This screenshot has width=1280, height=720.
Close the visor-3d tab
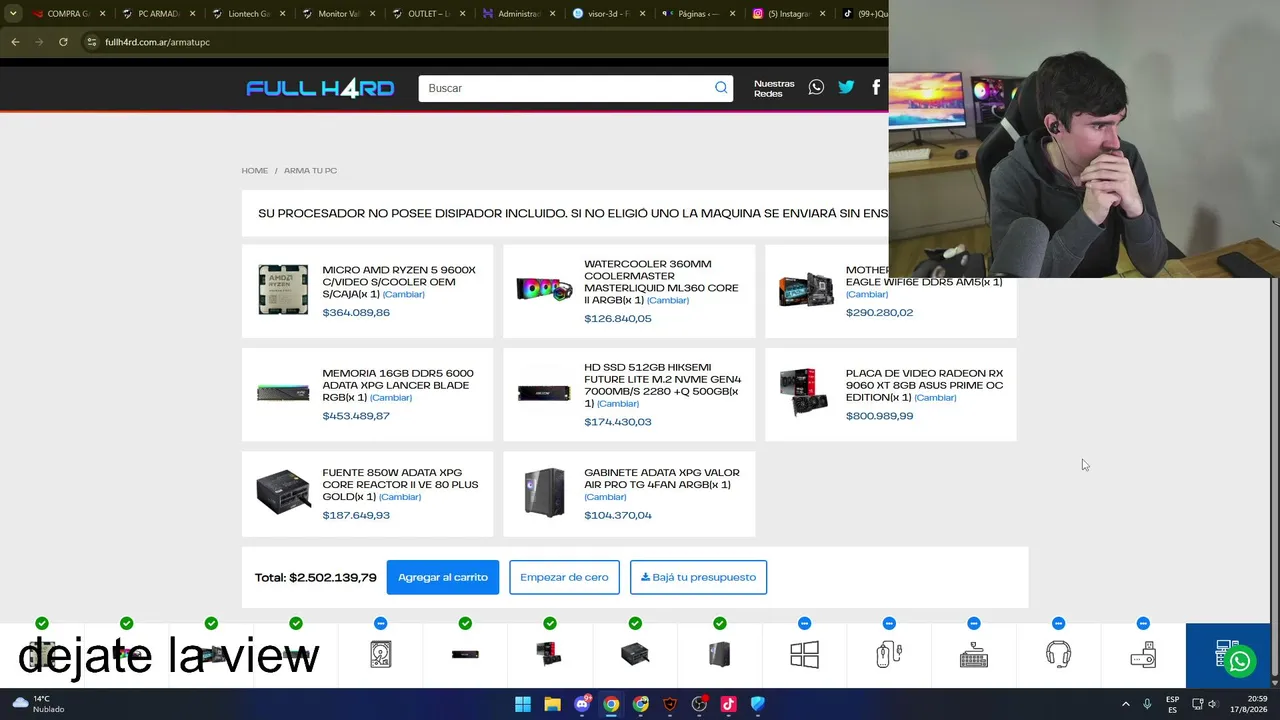642,14
